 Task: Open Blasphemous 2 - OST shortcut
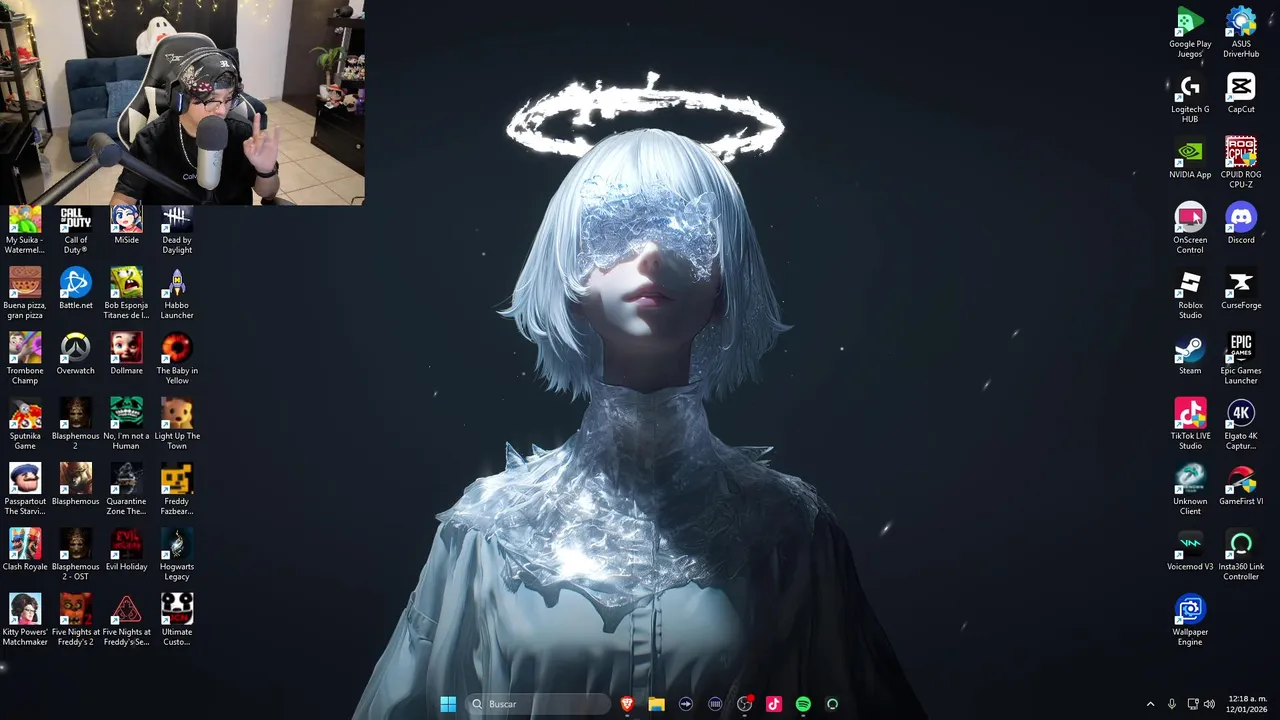[76, 556]
